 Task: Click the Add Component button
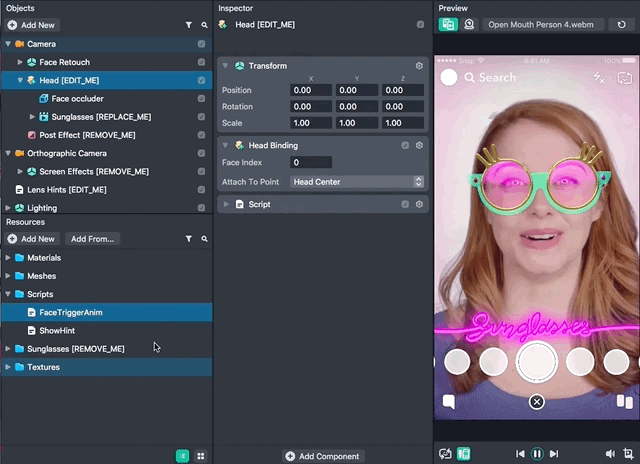pos(322,456)
